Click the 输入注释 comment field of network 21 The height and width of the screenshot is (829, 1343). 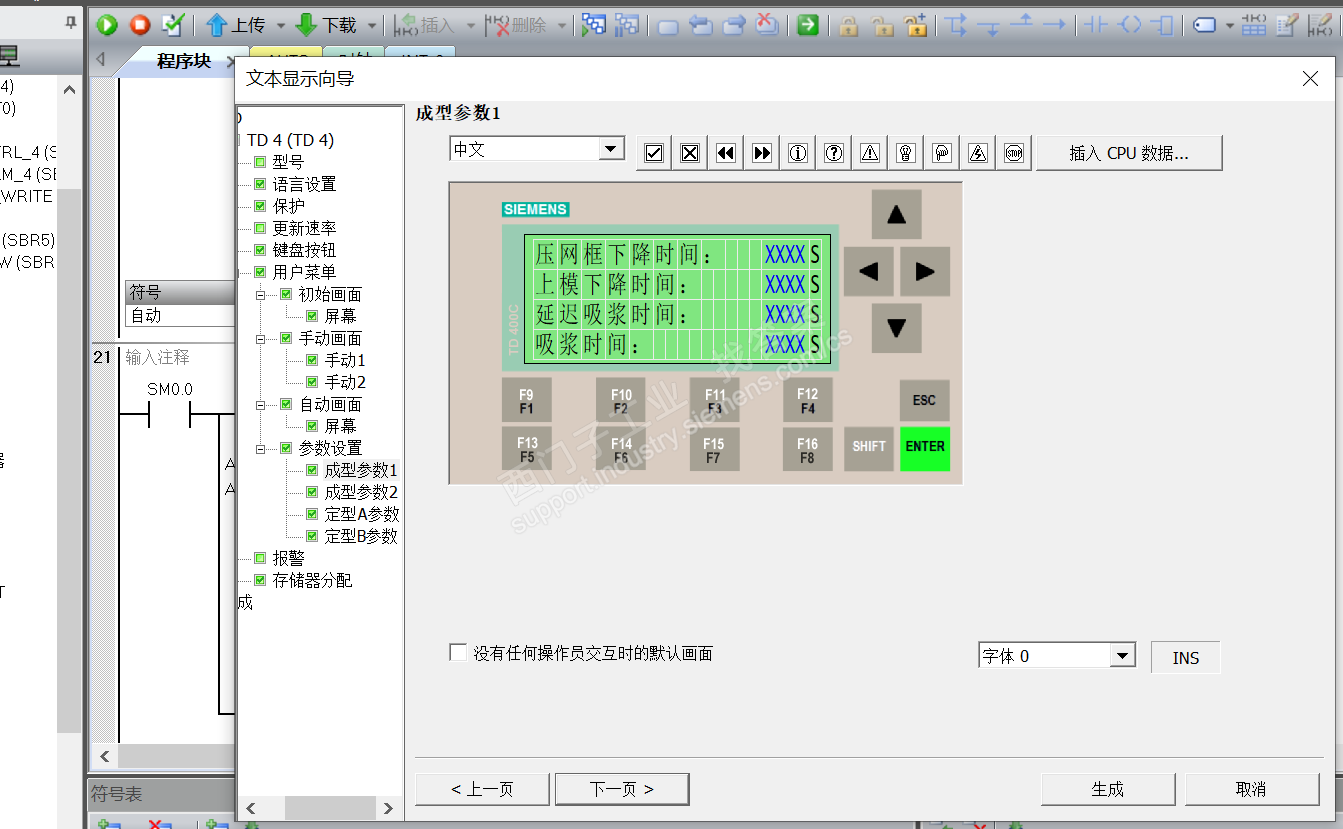[x=158, y=357]
